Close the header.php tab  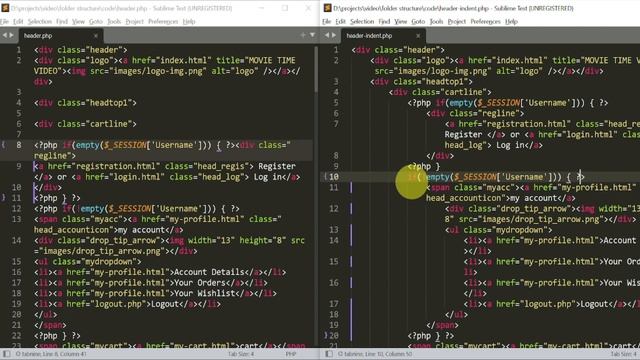[x=96, y=36]
